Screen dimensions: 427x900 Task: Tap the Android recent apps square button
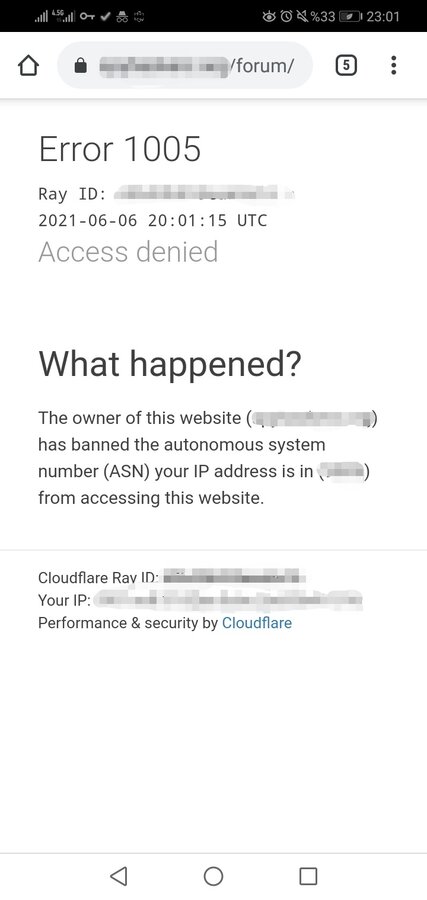(308, 876)
